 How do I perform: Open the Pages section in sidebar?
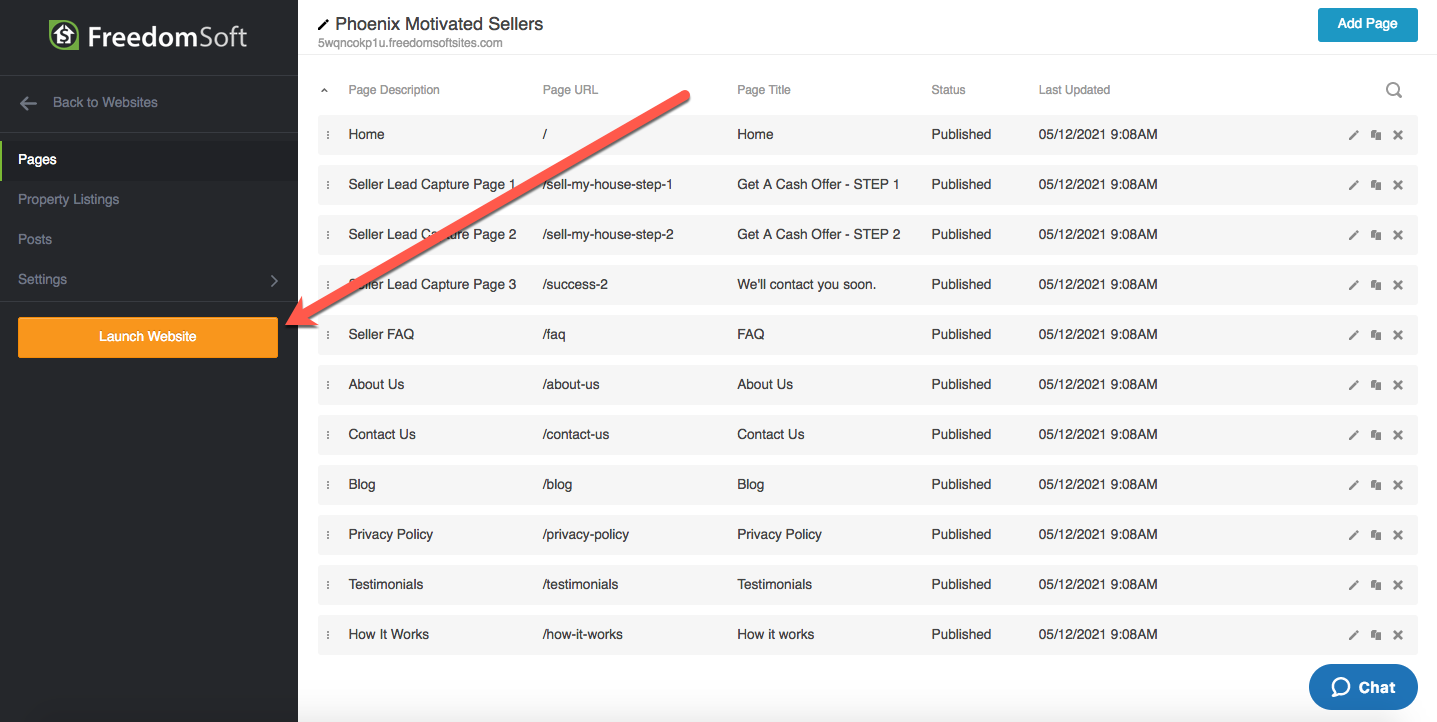click(38, 160)
